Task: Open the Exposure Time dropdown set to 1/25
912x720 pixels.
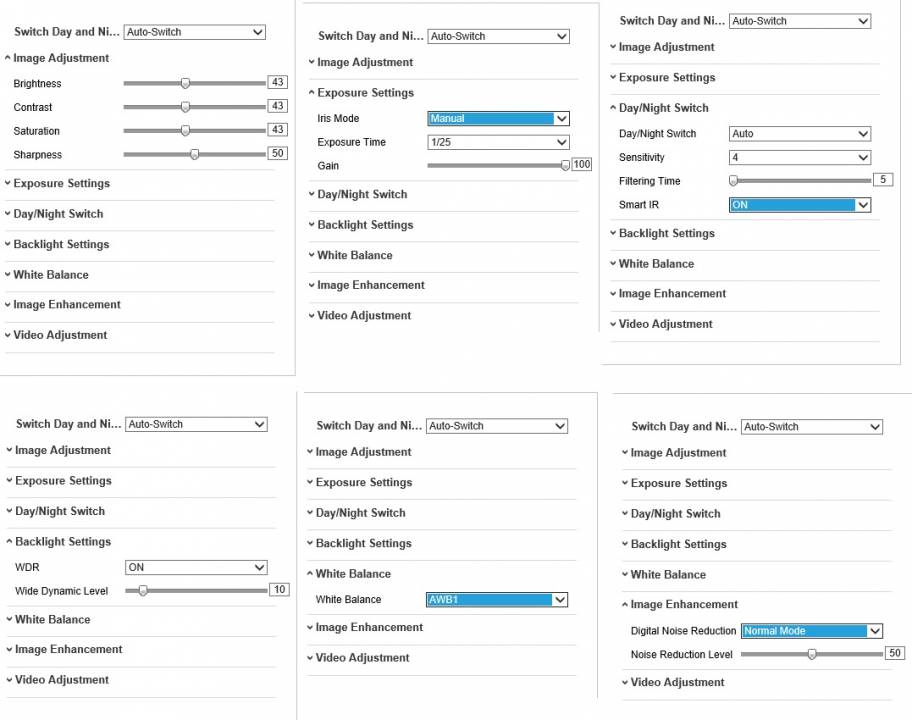Action: (x=498, y=142)
